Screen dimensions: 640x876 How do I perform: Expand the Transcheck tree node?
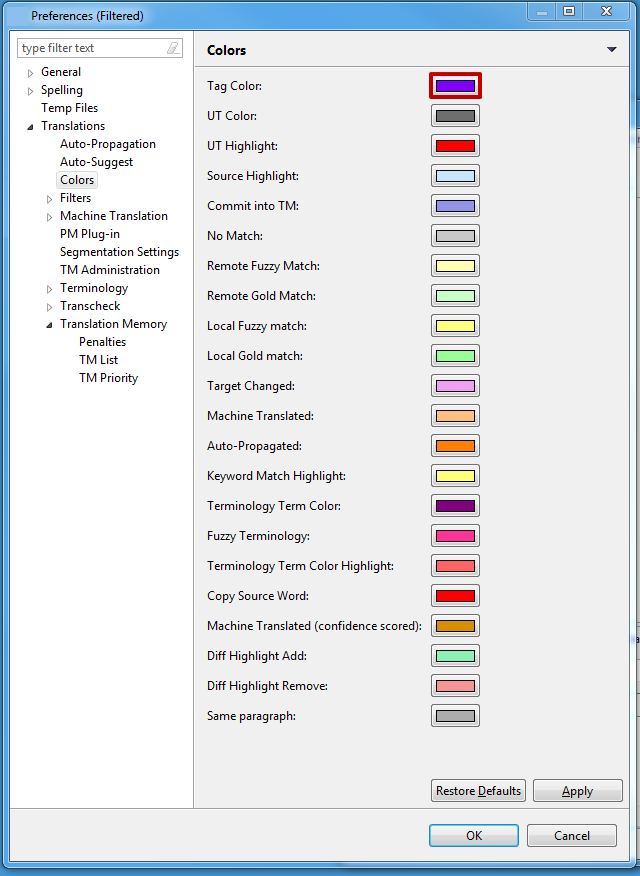click(50, 307)
